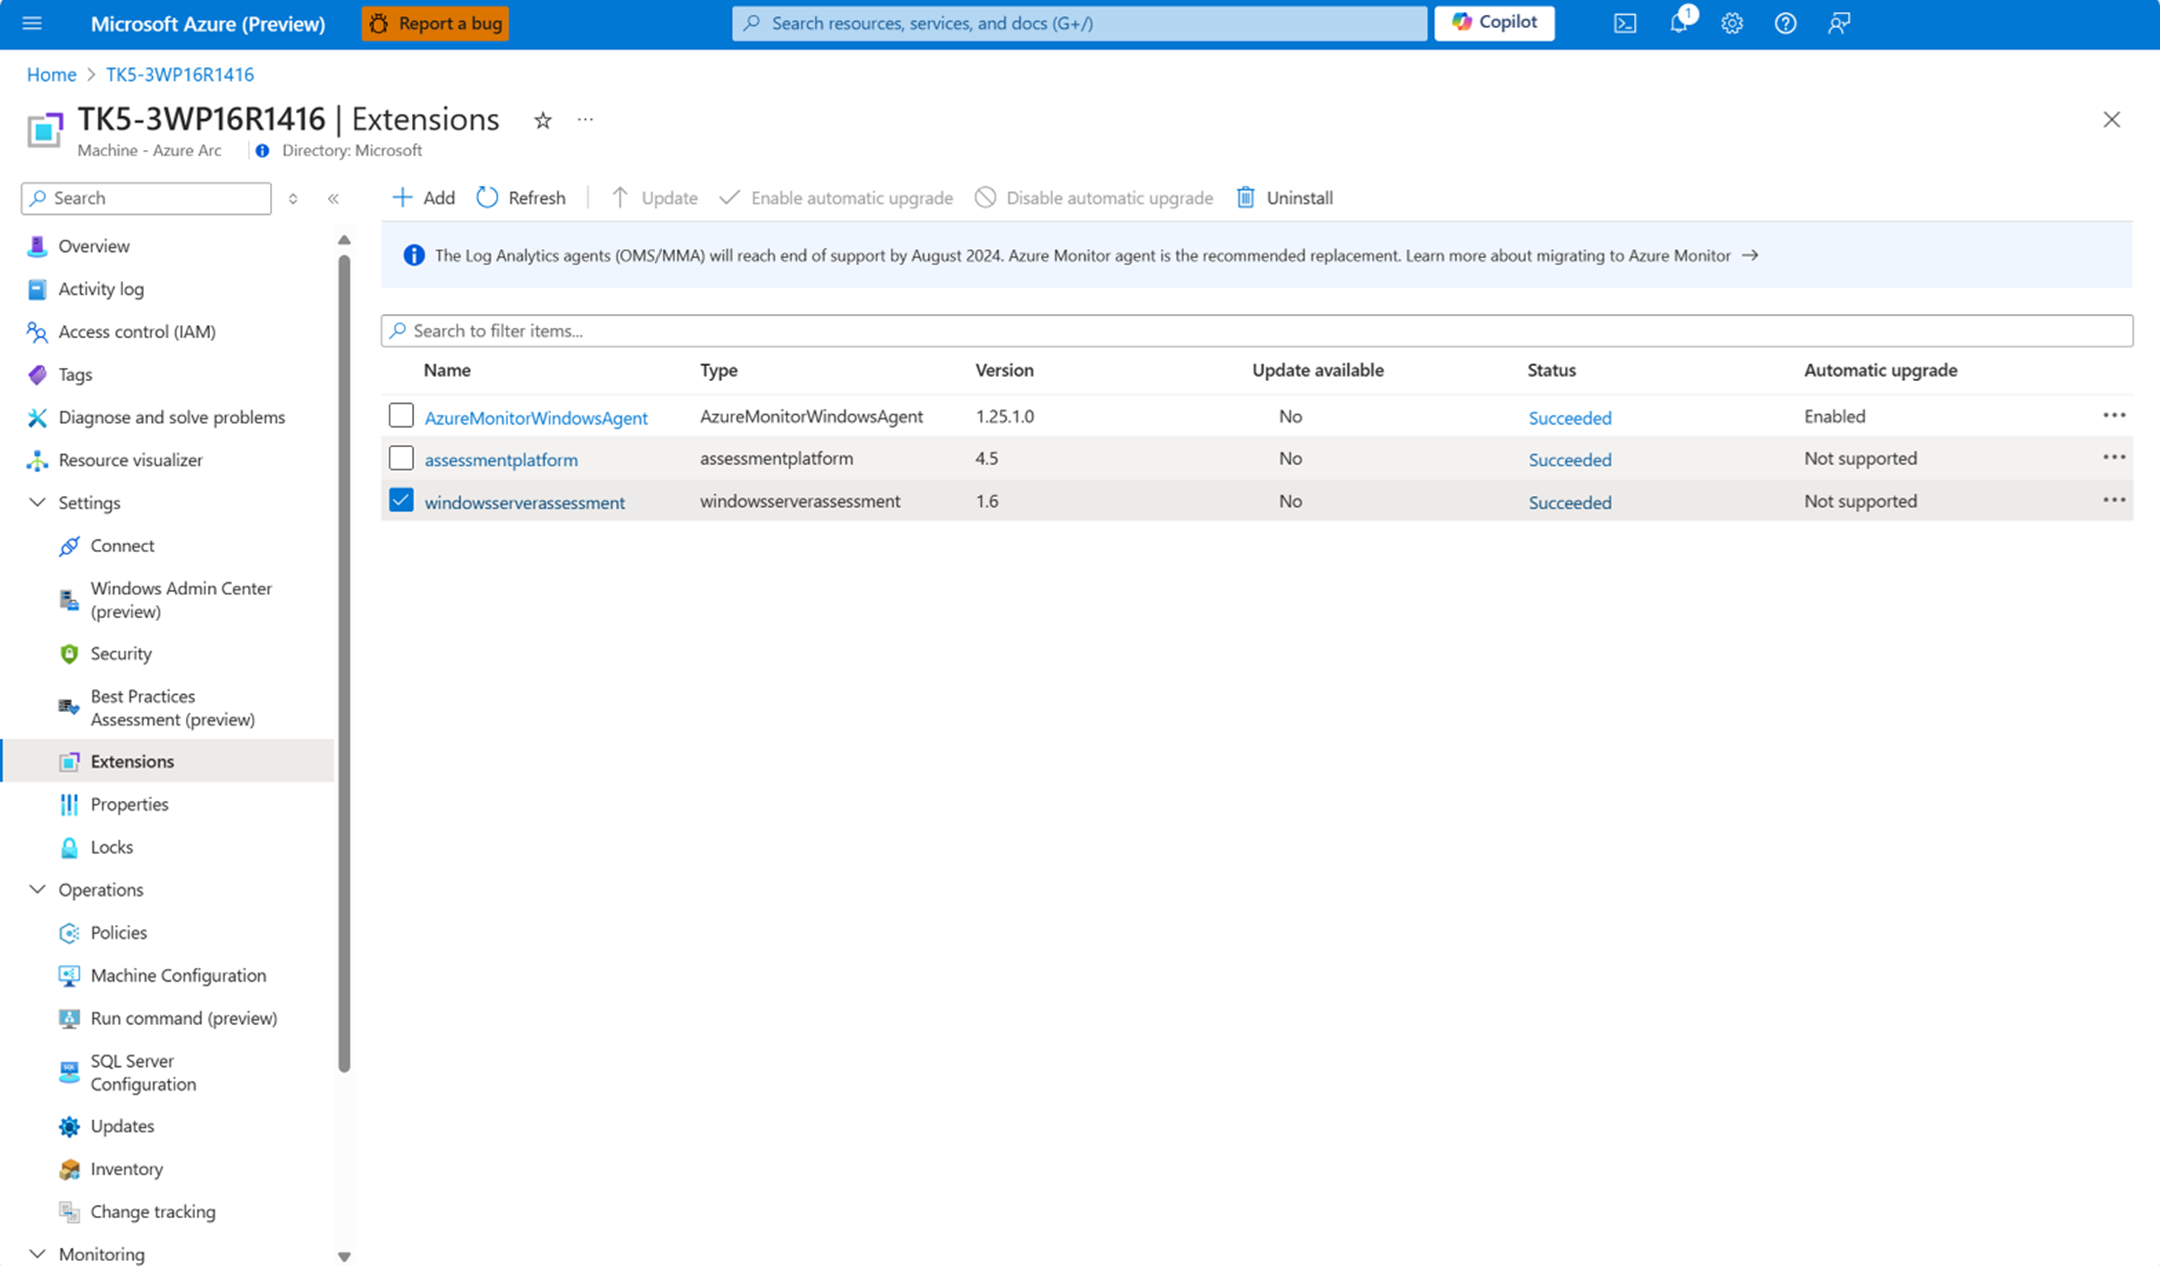The image size is (2160, 1266).
Task: Click the arrow at end of banner
Action: click(1750, 256)
